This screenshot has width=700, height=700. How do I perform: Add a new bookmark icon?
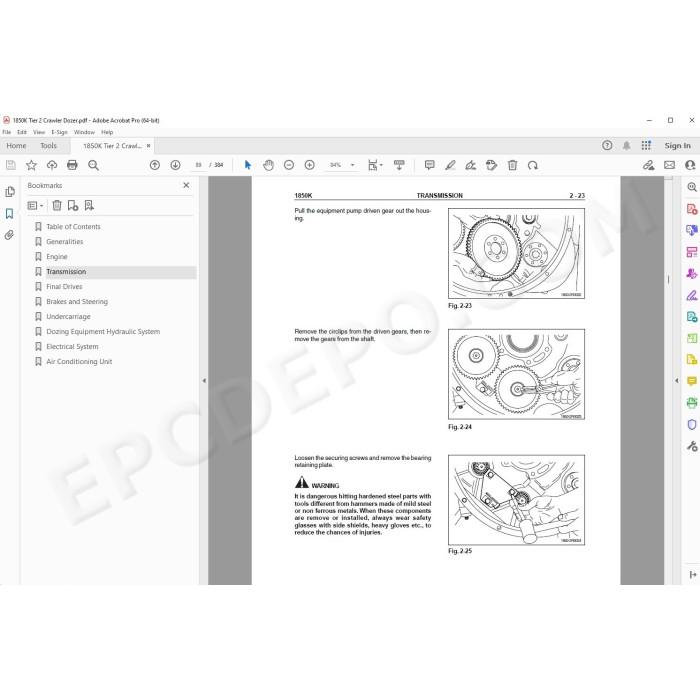(x=73, y=205)
